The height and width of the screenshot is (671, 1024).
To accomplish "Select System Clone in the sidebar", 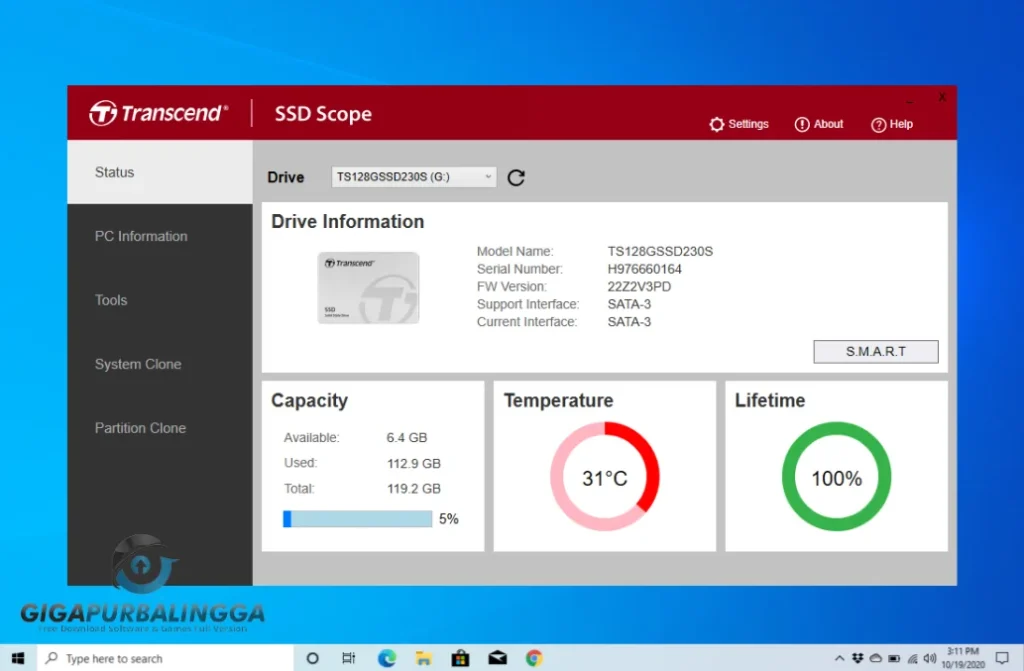I will (137, 364).
